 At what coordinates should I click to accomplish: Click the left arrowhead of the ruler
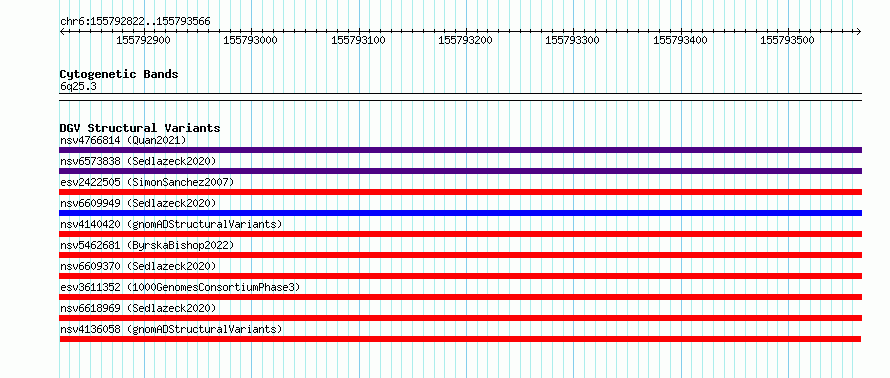tap(62, 31)
